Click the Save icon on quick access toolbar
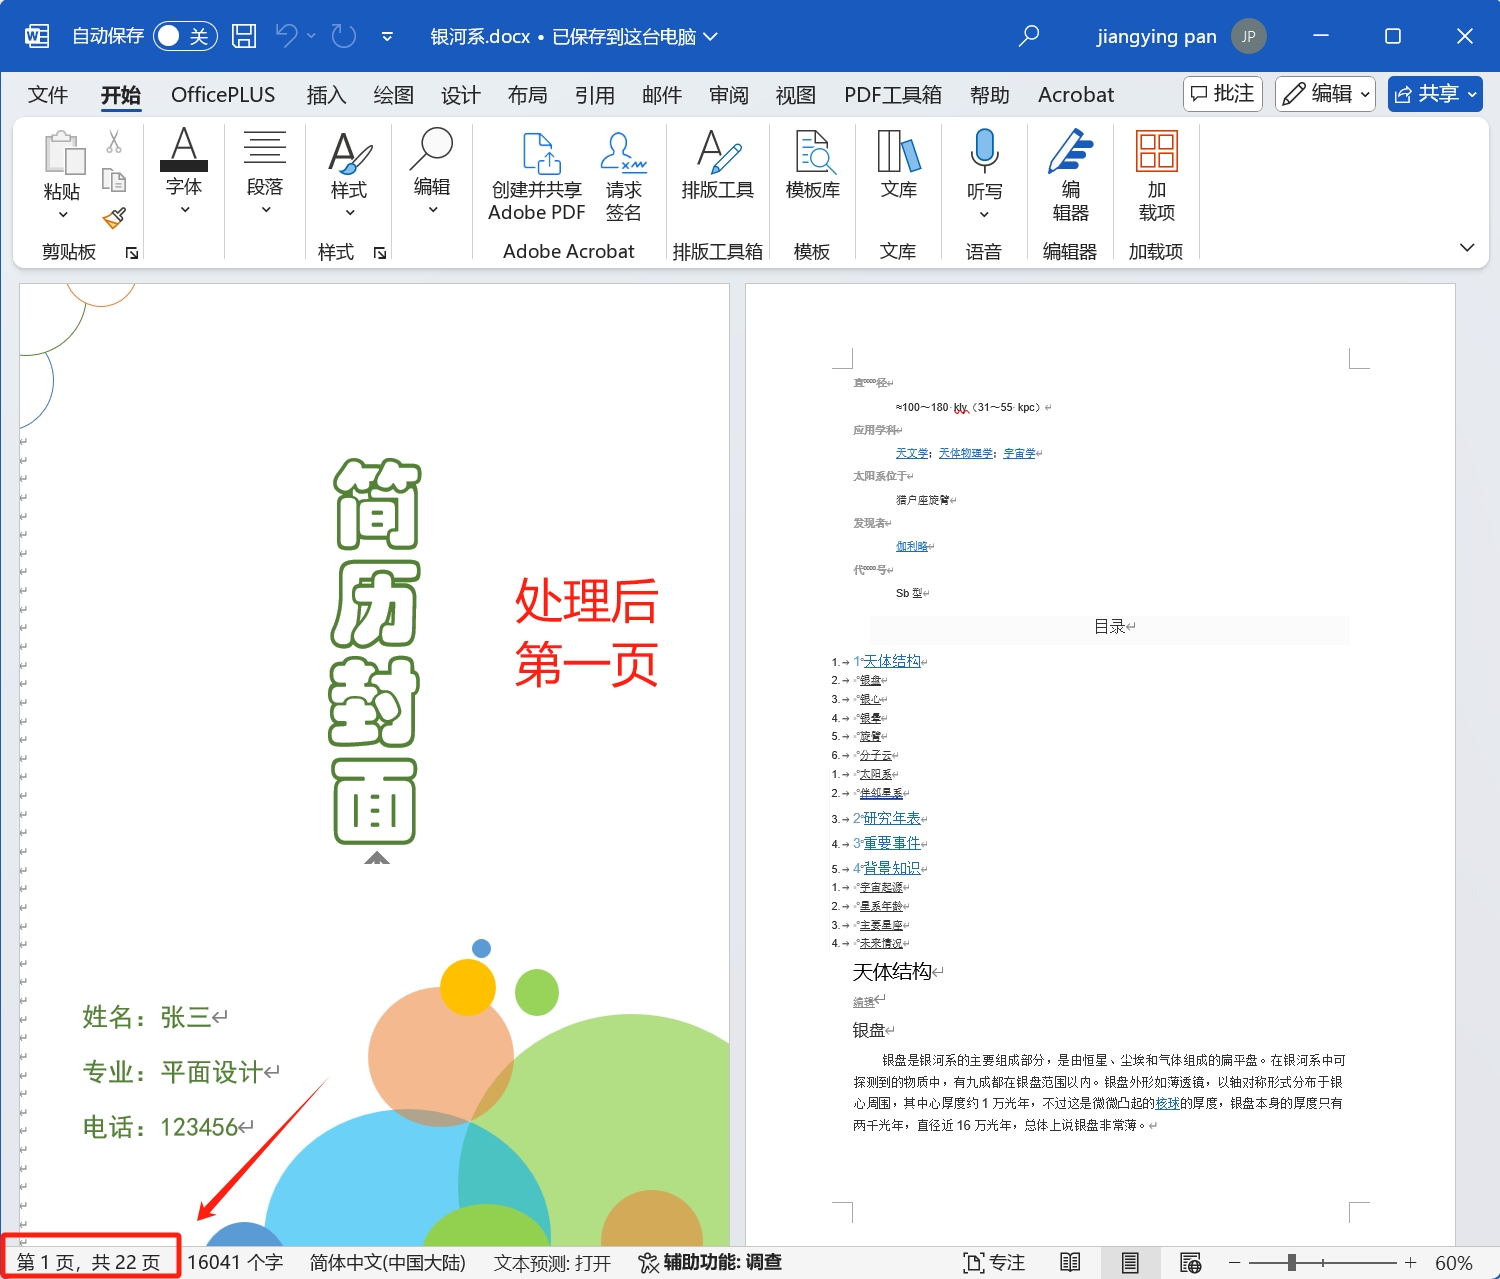The width and height of the screenshot is (1500, 1279). [x=243, y=35]
